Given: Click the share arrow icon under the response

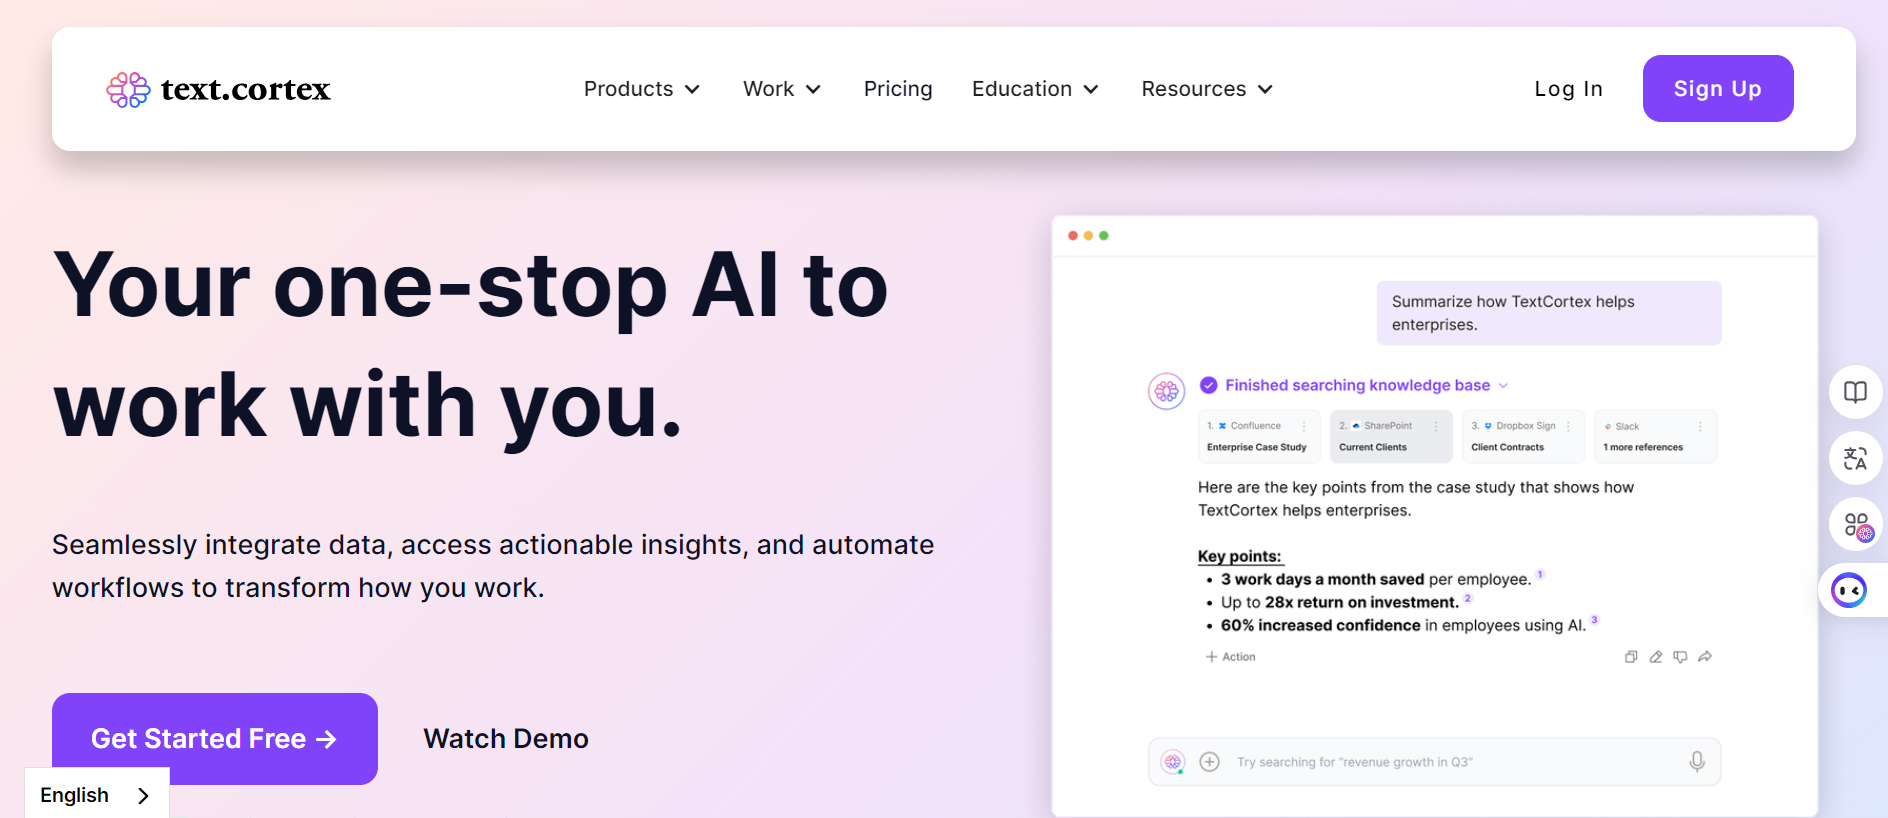Looking at the screenshot, I should (1705, 657).
